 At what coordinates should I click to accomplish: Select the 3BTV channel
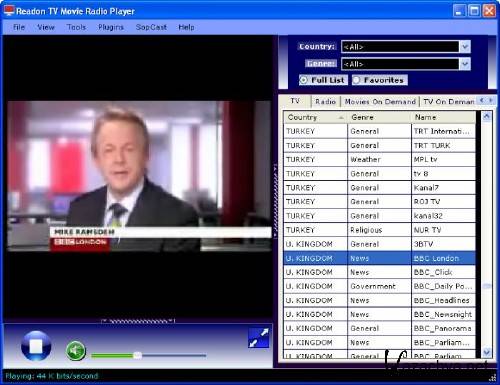(x=379, y=244)
